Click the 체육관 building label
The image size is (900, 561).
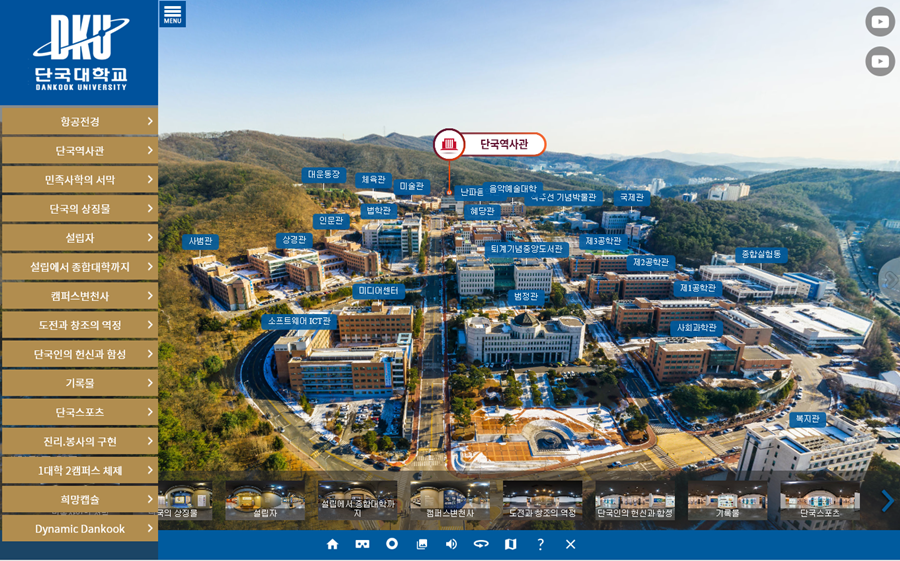pyautogui.click(x=373, y=180)
